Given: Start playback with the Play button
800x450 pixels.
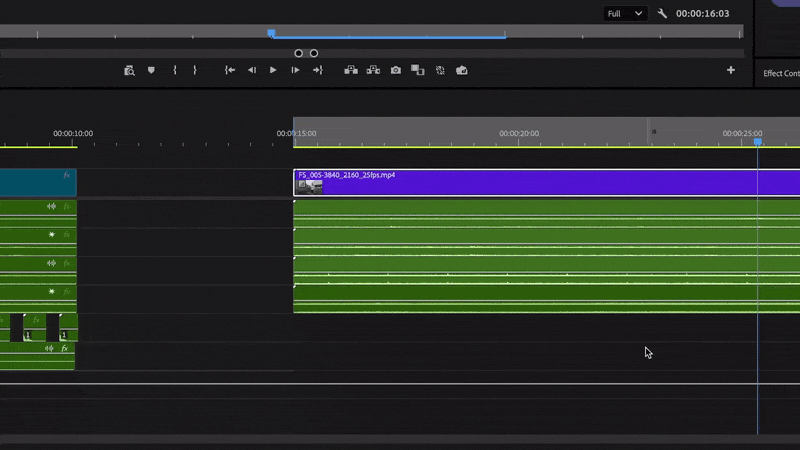Looking at the screenshot, I should tap(273, 70).
